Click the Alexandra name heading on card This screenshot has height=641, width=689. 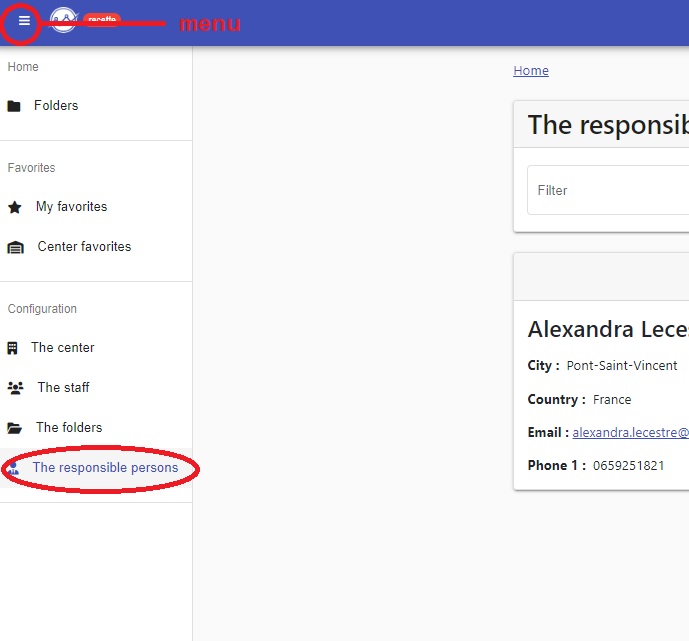(x=608, y=329)
